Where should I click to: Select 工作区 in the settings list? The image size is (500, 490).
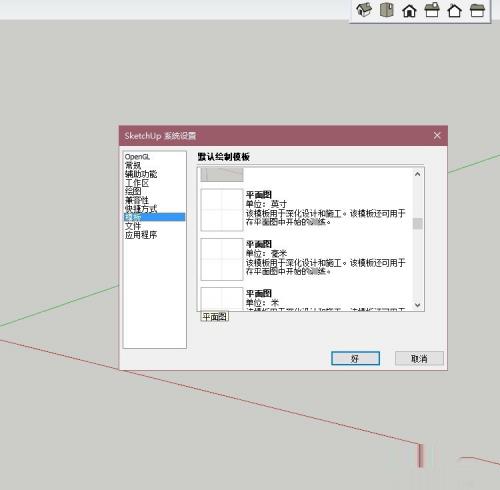(x=137, y=183)
